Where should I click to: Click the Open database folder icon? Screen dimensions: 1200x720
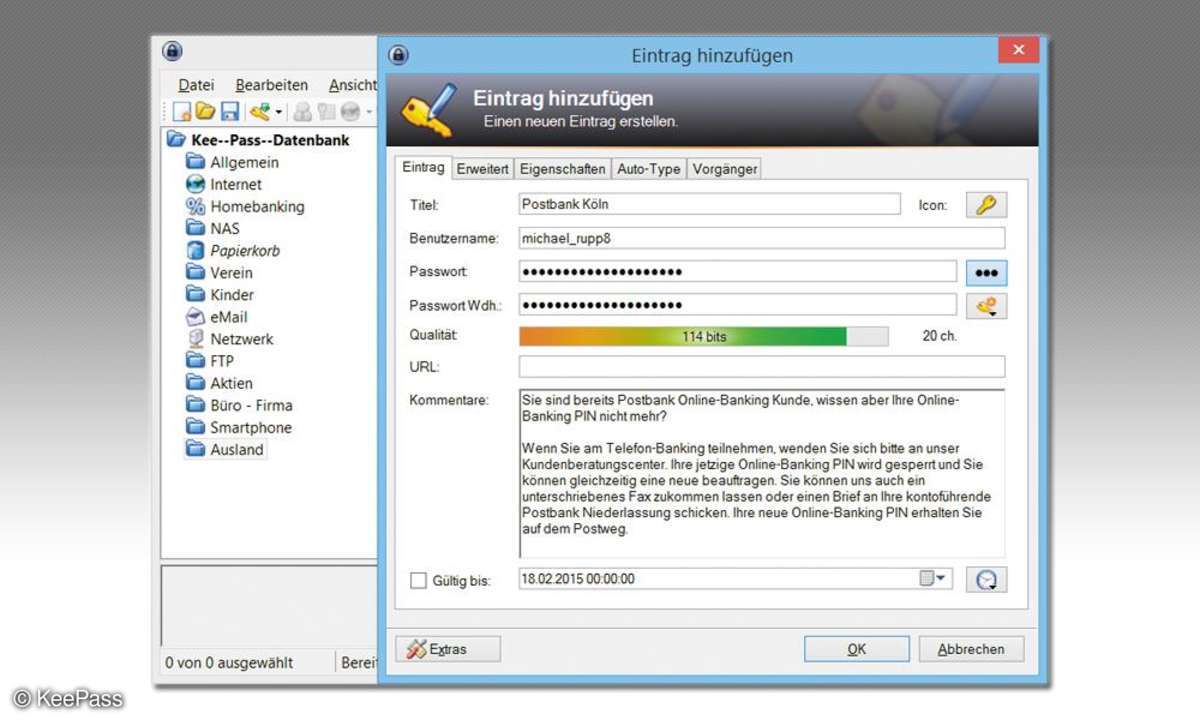[205, 112]
